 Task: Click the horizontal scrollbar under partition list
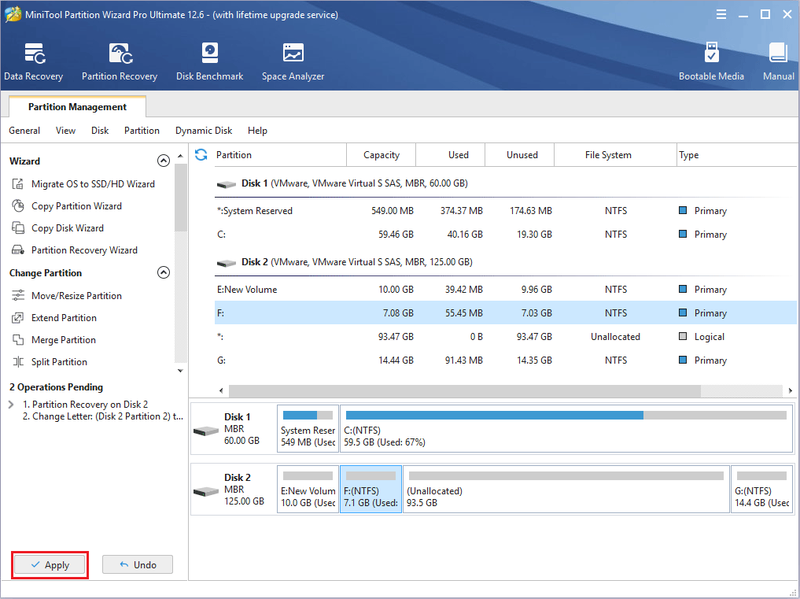(x=464, y=391)
